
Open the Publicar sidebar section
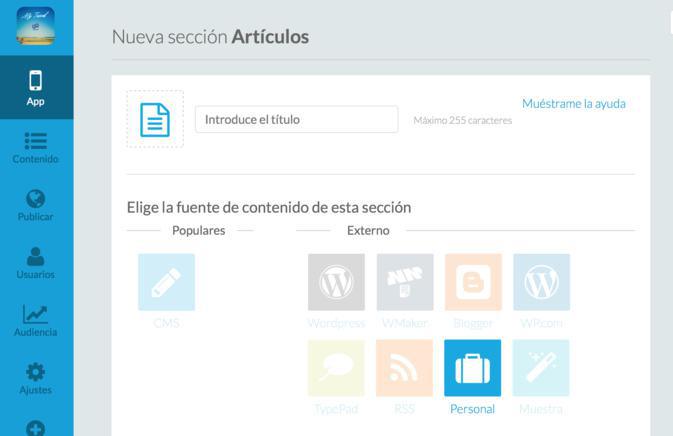(x=36, y=205)
